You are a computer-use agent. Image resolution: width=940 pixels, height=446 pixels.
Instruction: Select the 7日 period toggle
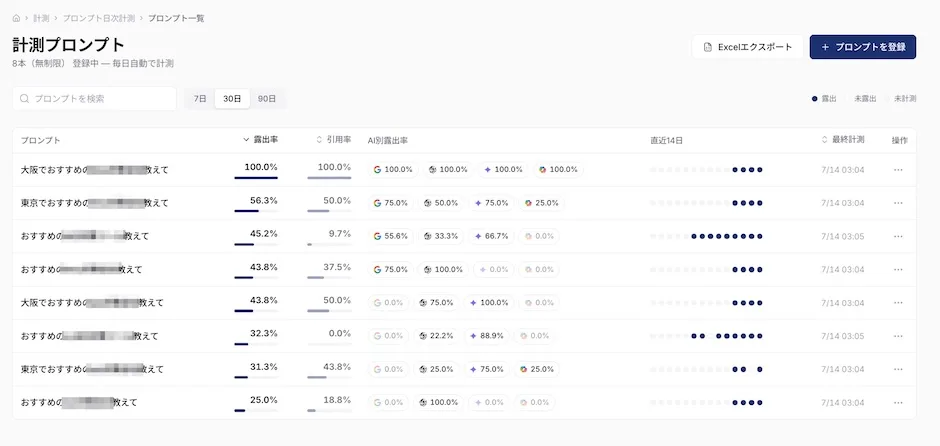click(x=200, y=98)
